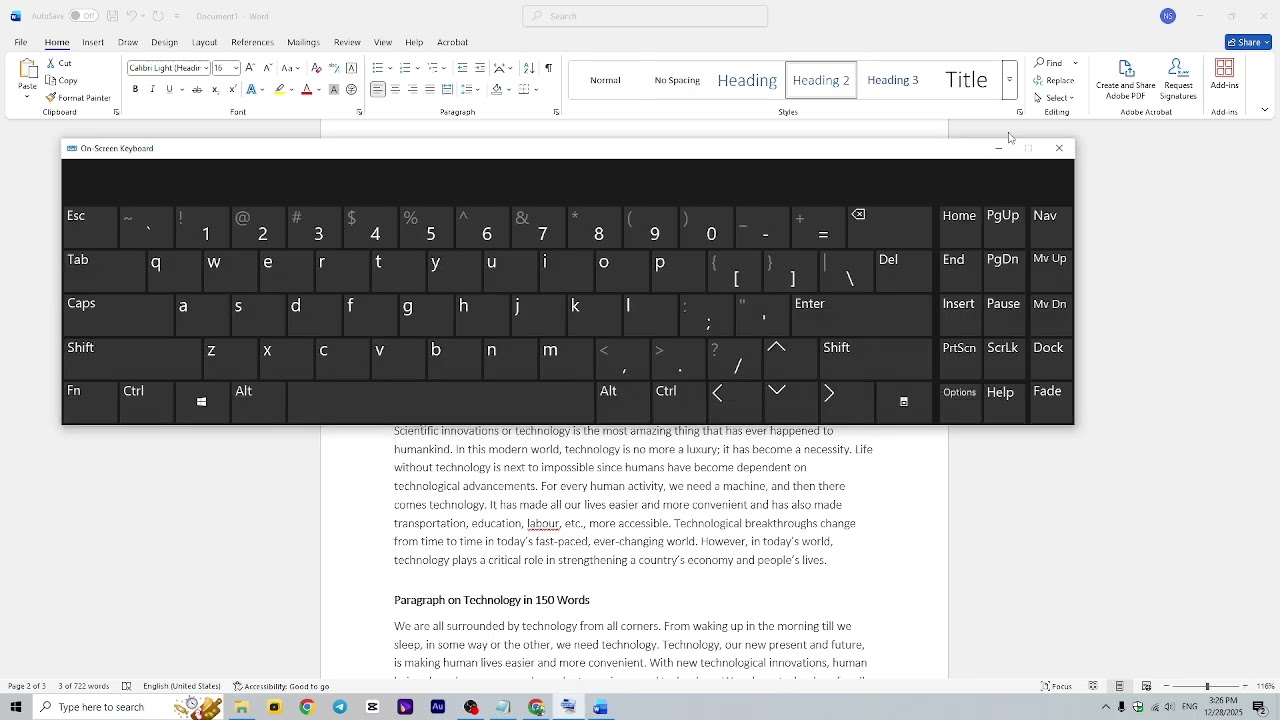Expand the Styles gallery
The width and height of the screenshot is (1280, 720).
pyautogui.click(x=1010, y=80)
